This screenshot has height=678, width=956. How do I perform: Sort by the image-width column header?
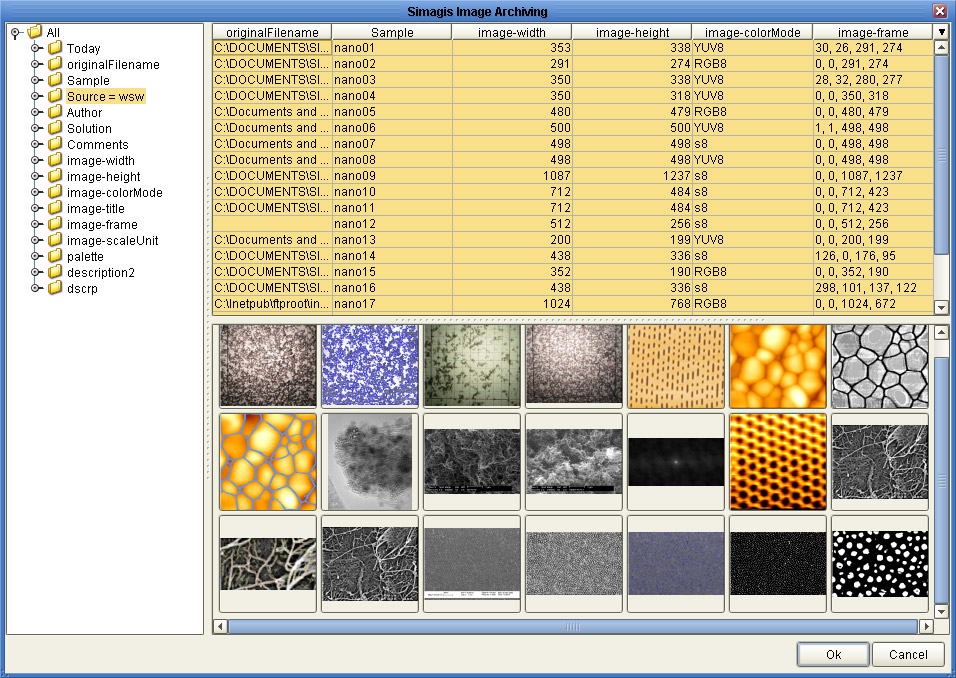click(x=512, y=32)
